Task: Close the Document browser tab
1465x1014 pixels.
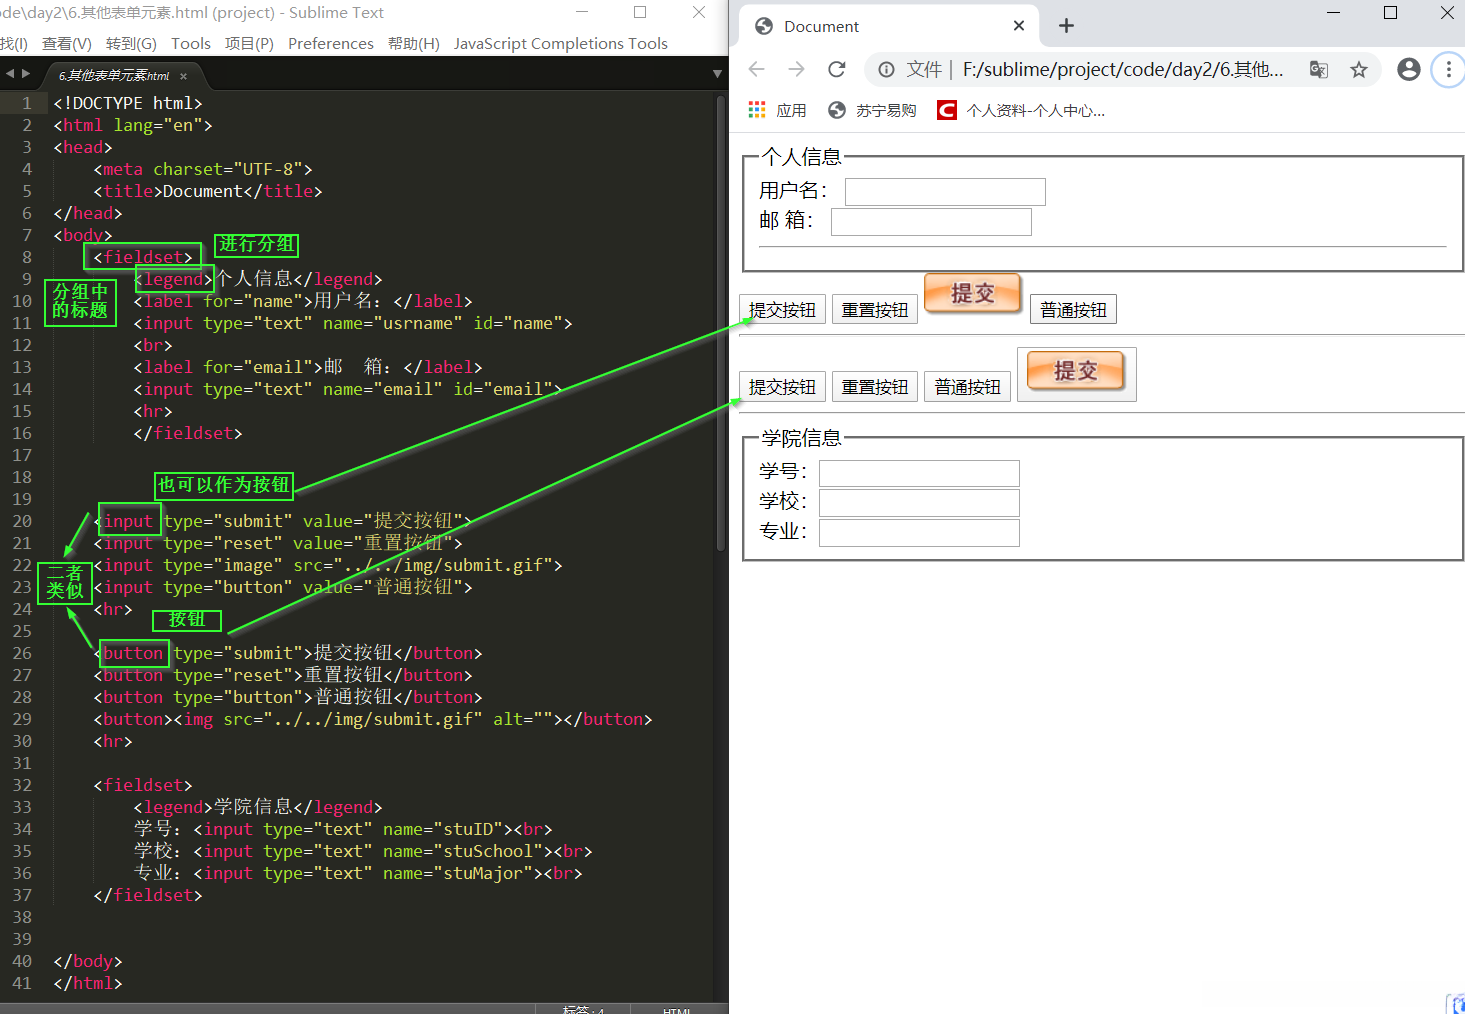Action: pos(1019,26)
